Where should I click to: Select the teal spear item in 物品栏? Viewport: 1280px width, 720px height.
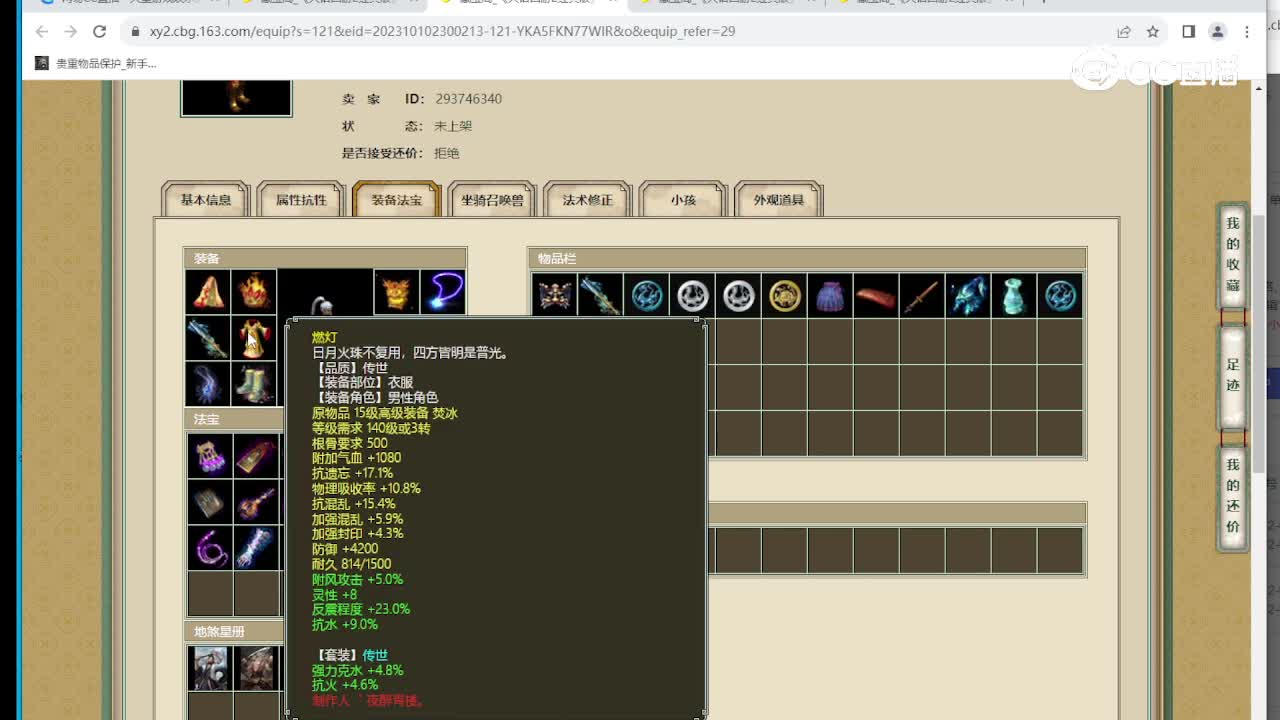pyautogui.click(x=600, y=295)
